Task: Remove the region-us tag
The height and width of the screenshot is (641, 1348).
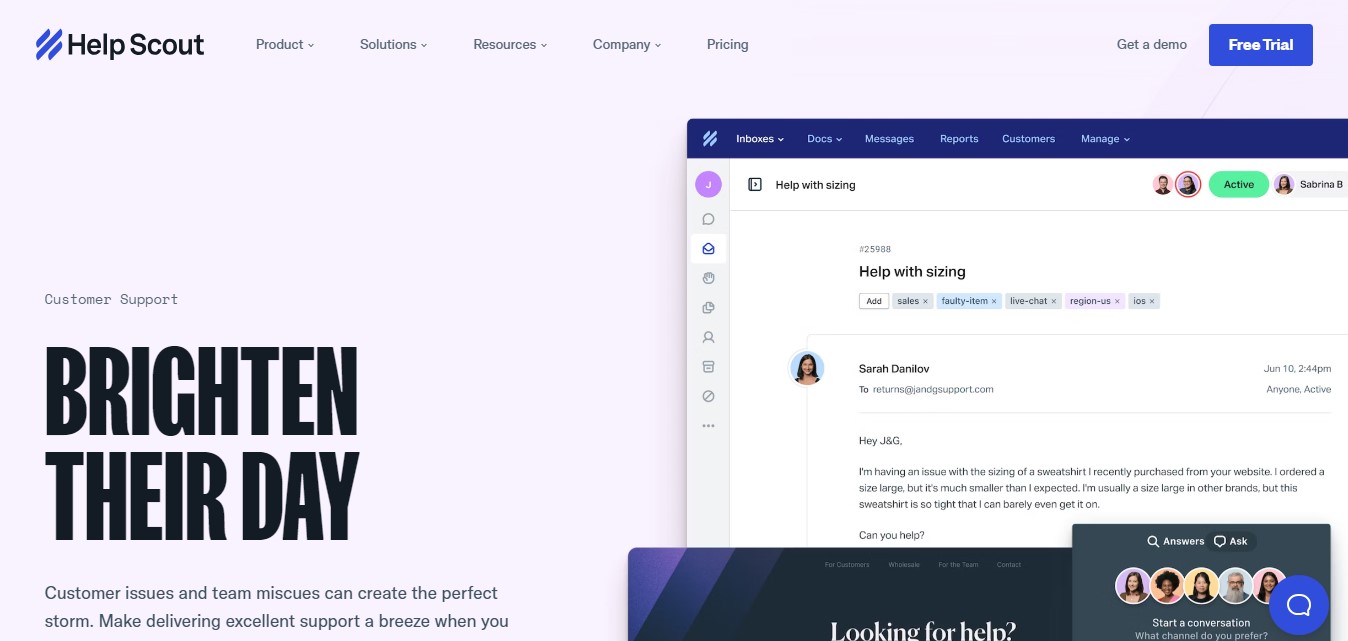Action: 1117,301
